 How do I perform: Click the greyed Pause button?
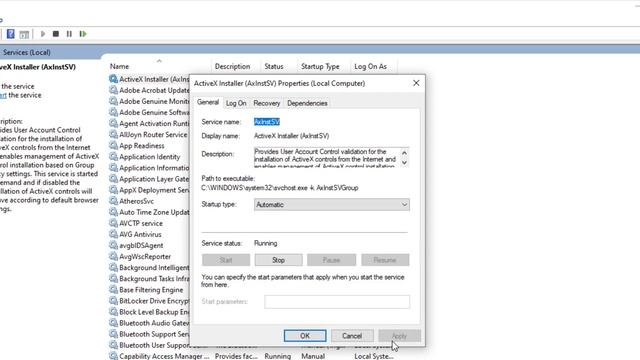point(331,260)
